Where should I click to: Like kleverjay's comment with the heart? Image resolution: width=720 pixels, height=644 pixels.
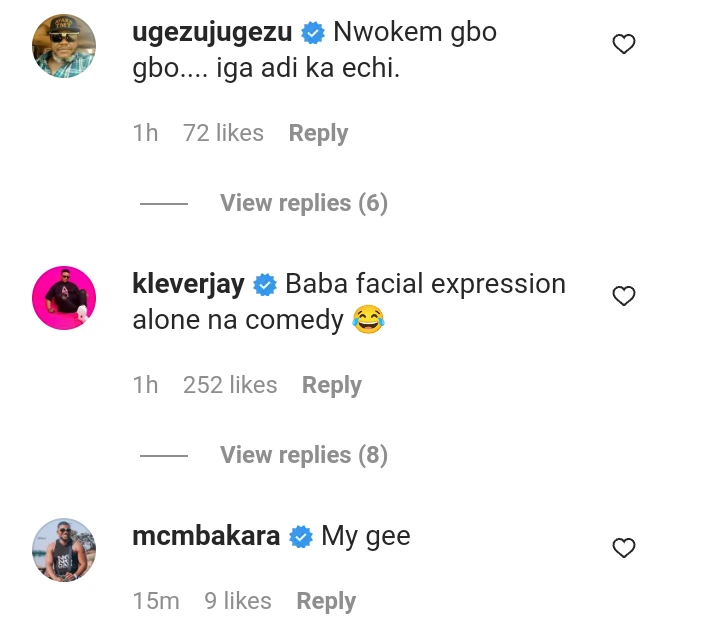point(624,296)
